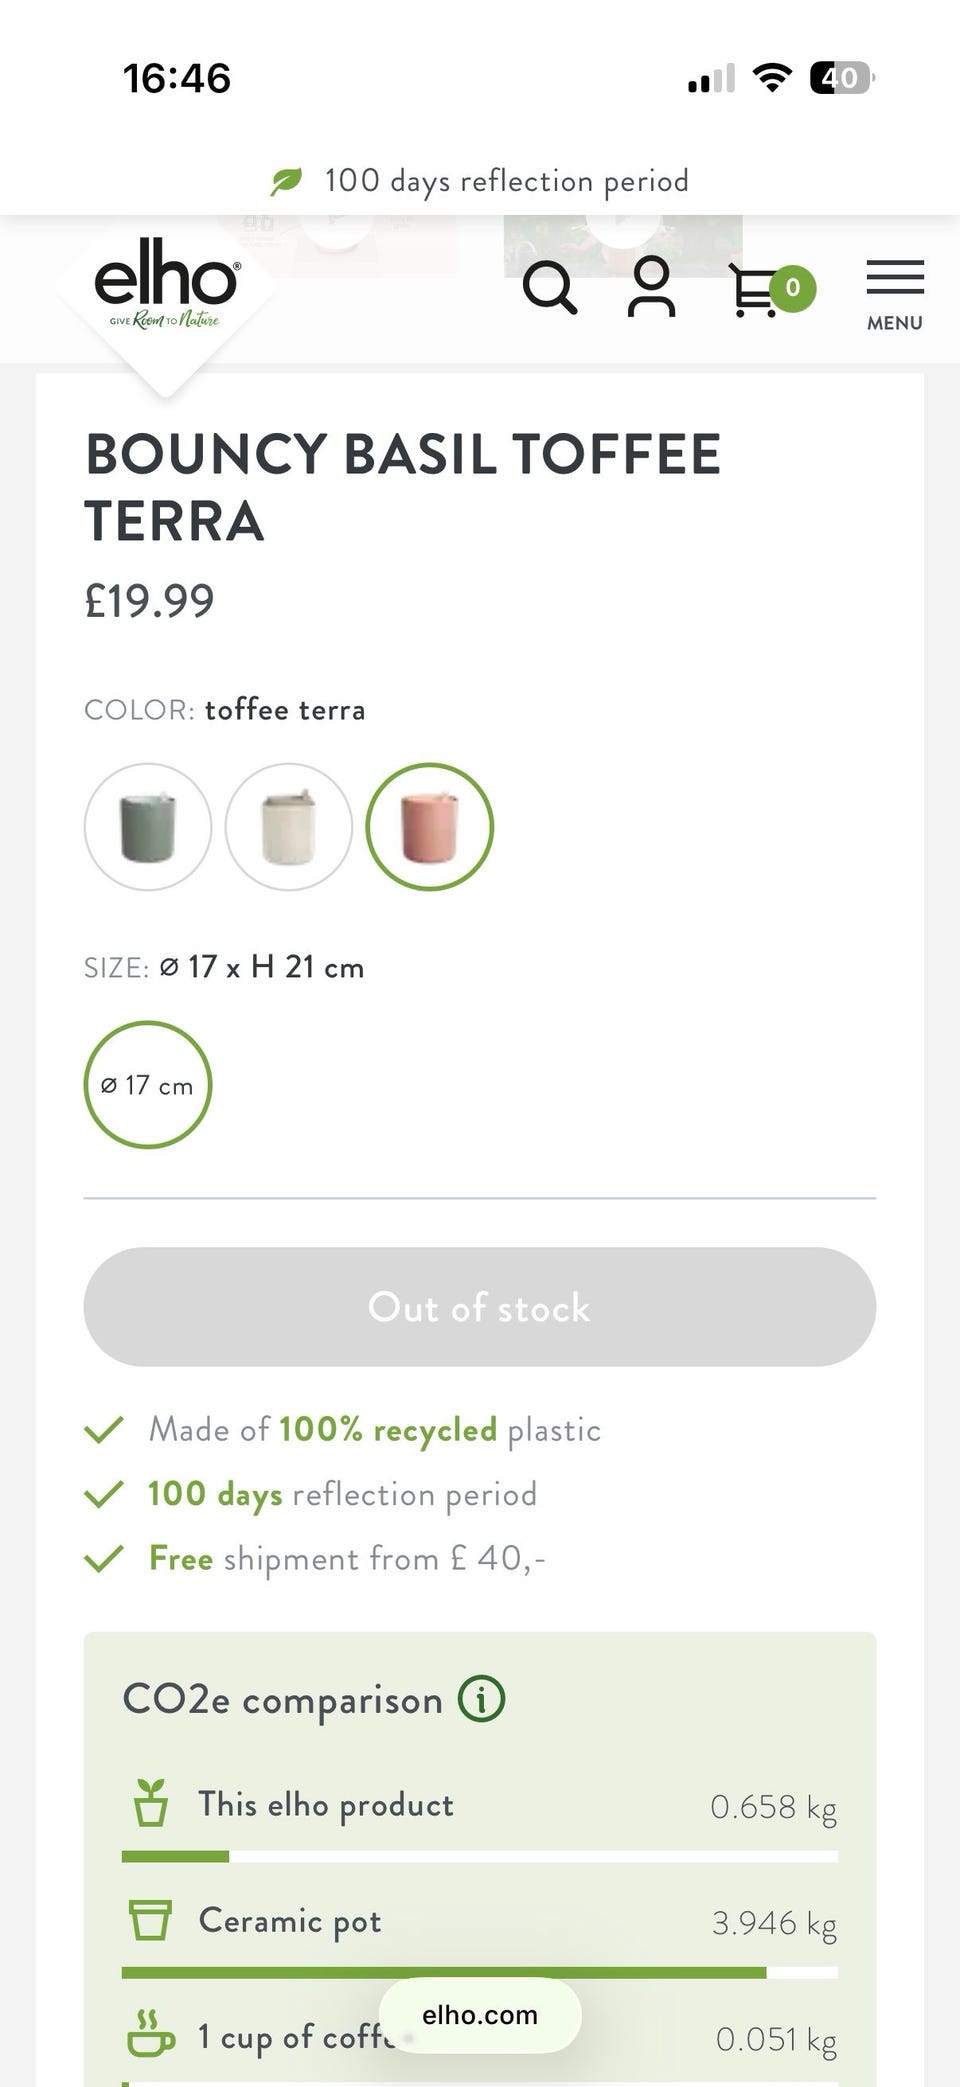The image size is (960, 2087).
Task: Select the ø 17 cm size option
Action: (148, 1085)
